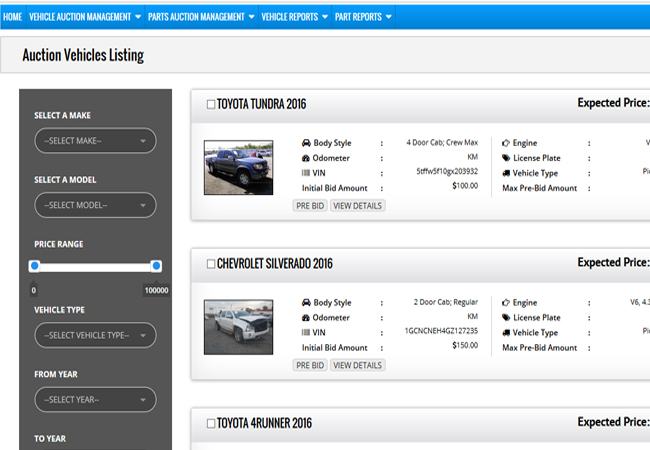Viewport: 650px width, 450px height.
Task: Open the Vehicle Auction Management menu
Action: pyautogui.click(x=84, y=17)
